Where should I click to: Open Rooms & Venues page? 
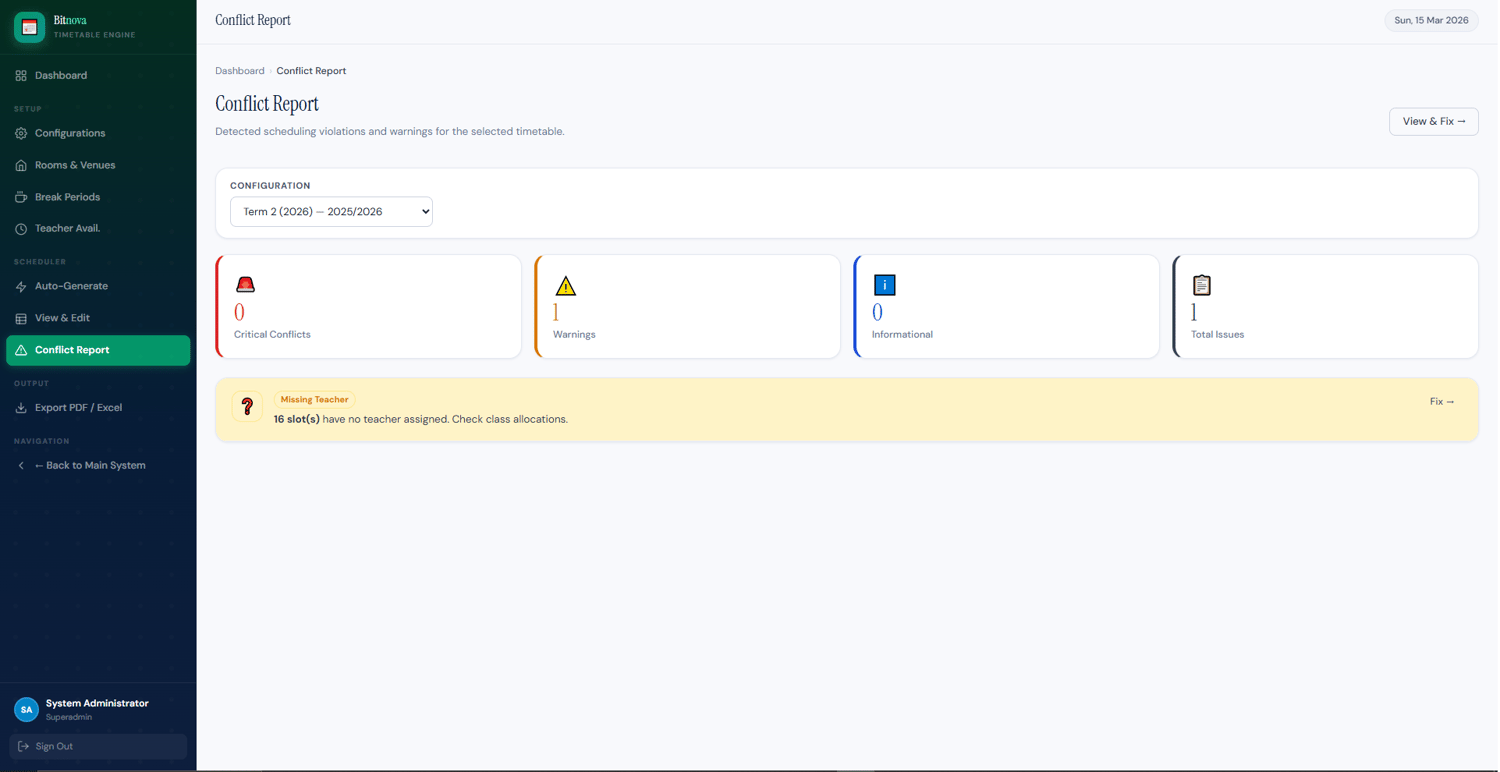pyautogui.click(x=98, y=165)
